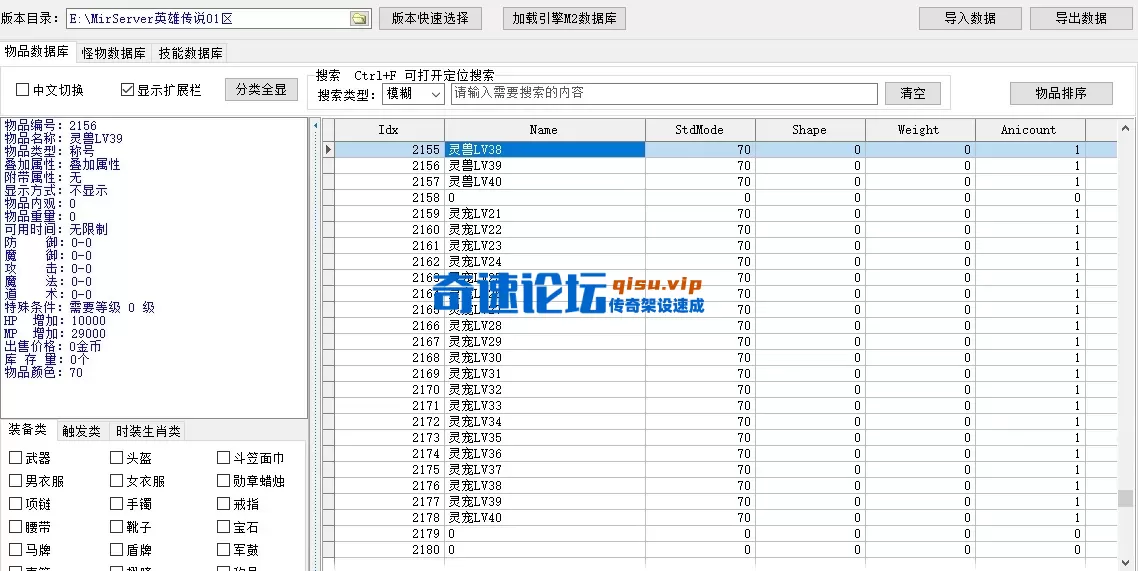The width and height of the screenshot is (1138, 571).
Task: Enable the 男衣服 checkbox
Action: pyautogui.click(x=15, y=481)
